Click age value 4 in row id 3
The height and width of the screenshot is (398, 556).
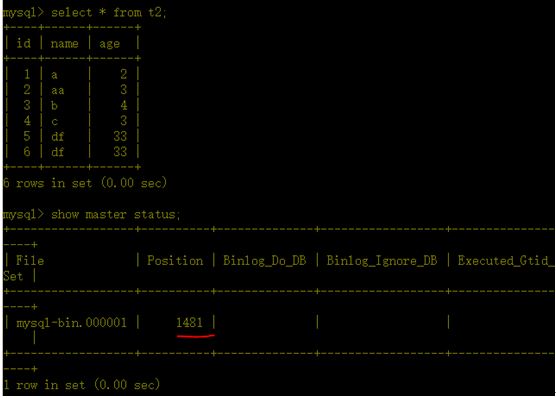123,105
